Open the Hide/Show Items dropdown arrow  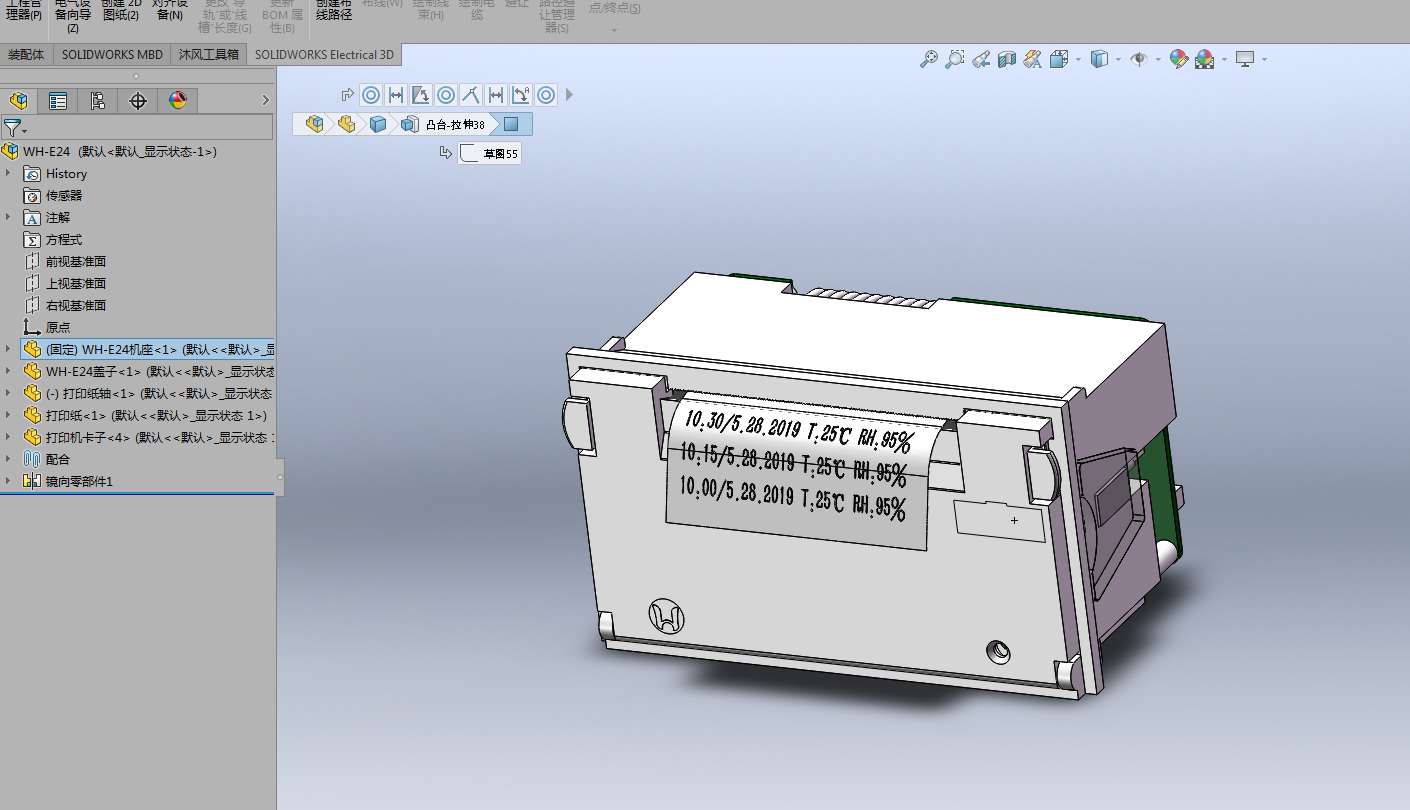point(1158,59)
